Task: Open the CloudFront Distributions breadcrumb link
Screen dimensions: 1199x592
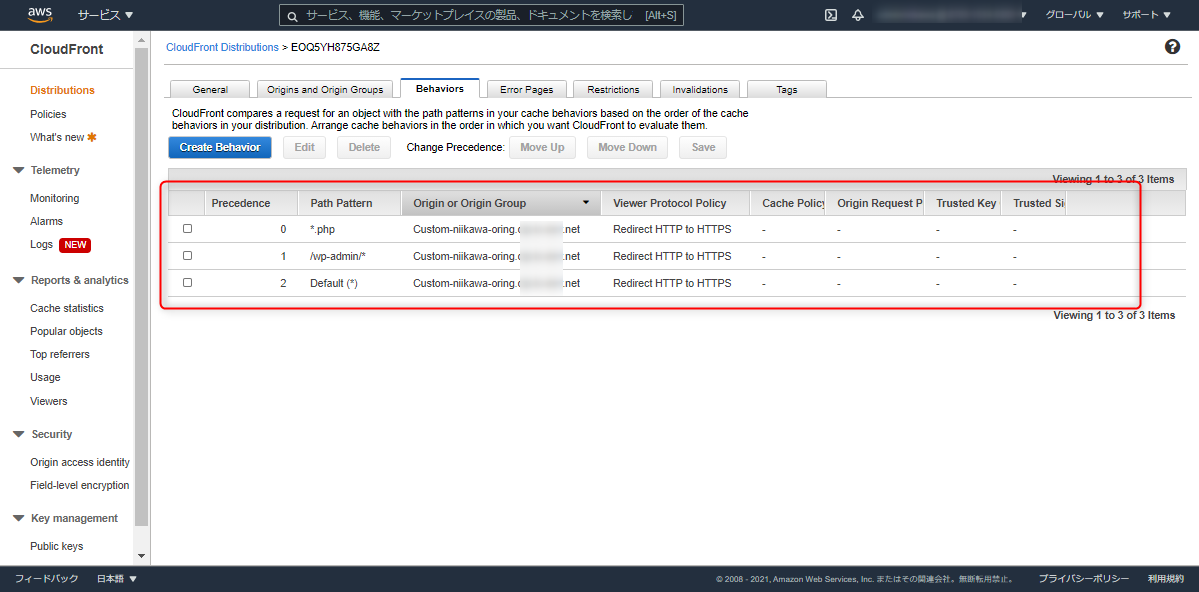Action: pos(221,46)
